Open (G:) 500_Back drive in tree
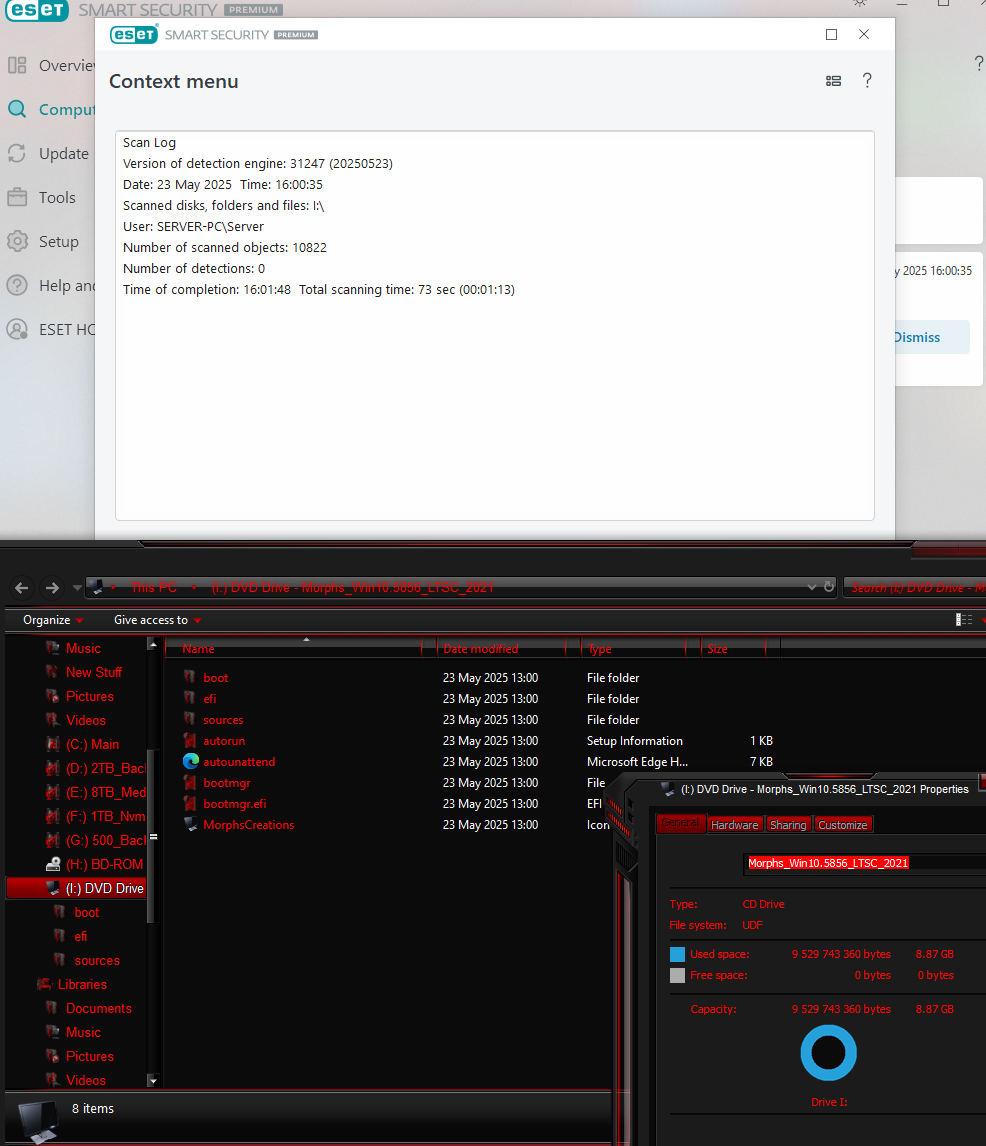 click(105, 840)
